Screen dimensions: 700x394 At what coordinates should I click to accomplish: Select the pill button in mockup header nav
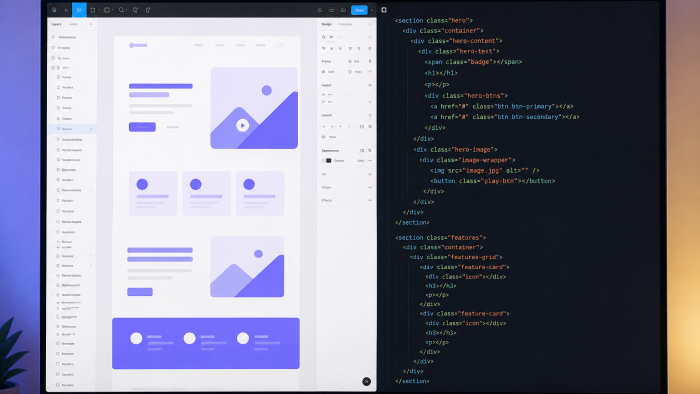pos(279,45)
